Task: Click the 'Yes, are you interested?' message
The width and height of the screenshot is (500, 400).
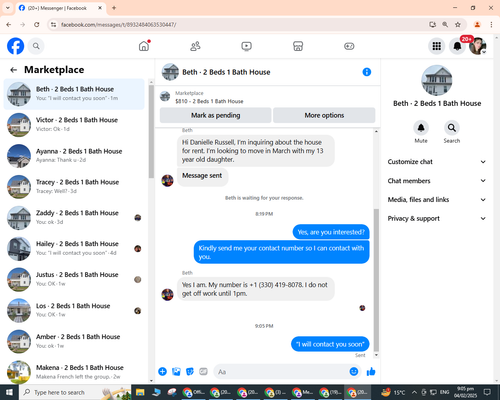Action: [331, 232]
